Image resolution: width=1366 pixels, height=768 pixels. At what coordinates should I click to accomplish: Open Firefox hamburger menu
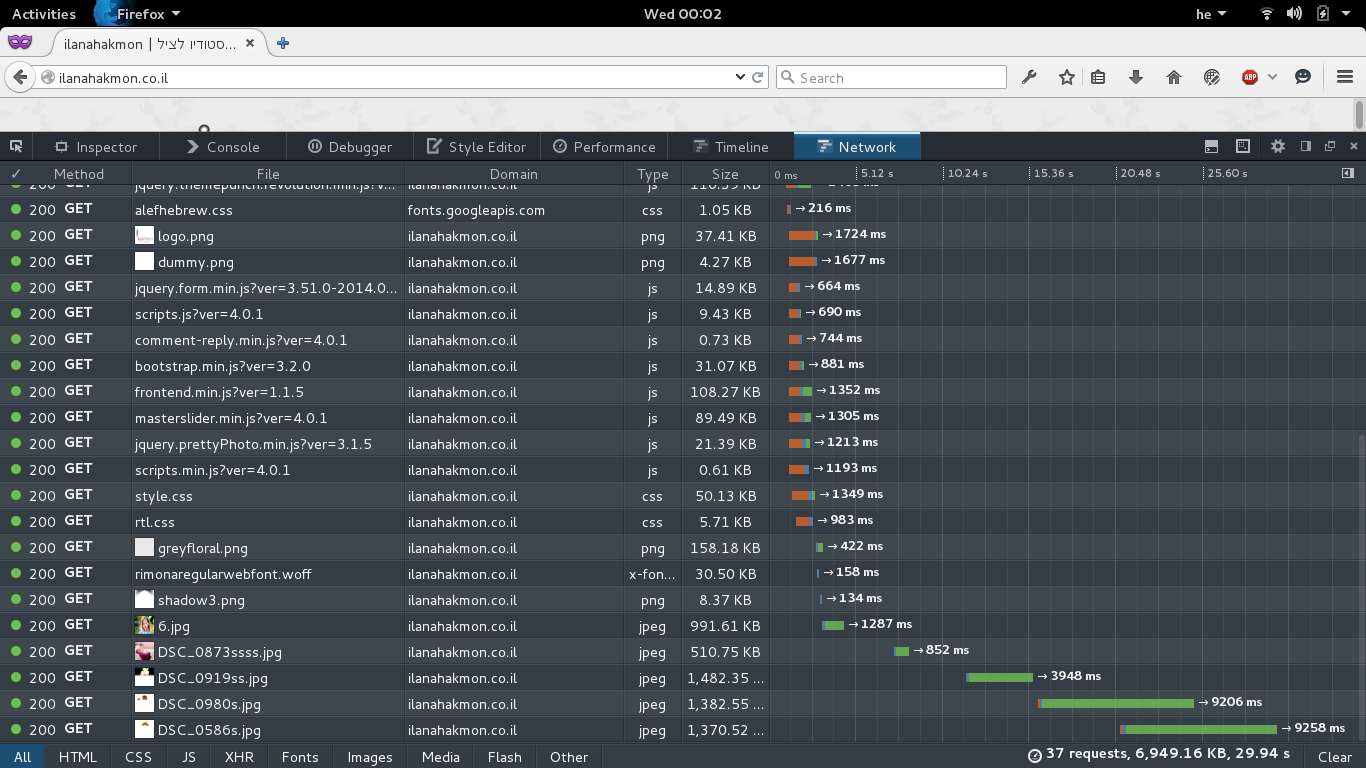click(1345, 77)
